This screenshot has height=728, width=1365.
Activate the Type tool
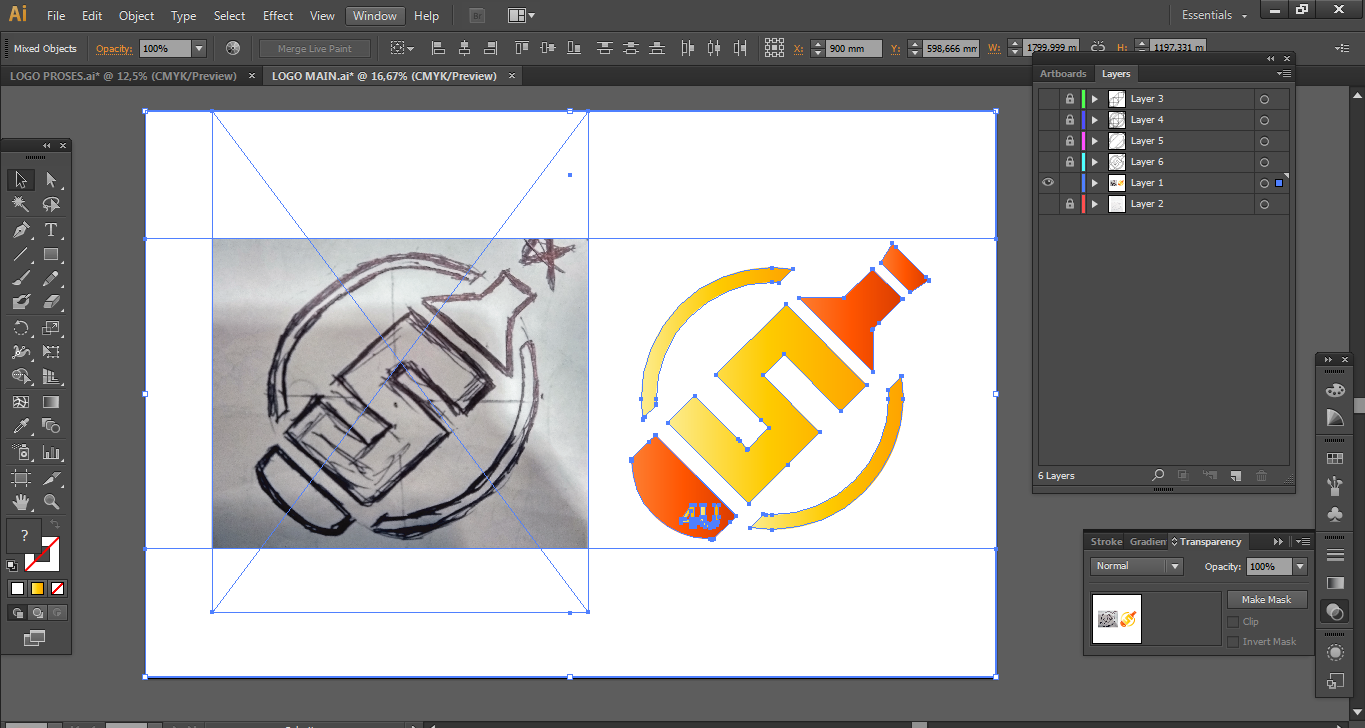pos(51,230)
